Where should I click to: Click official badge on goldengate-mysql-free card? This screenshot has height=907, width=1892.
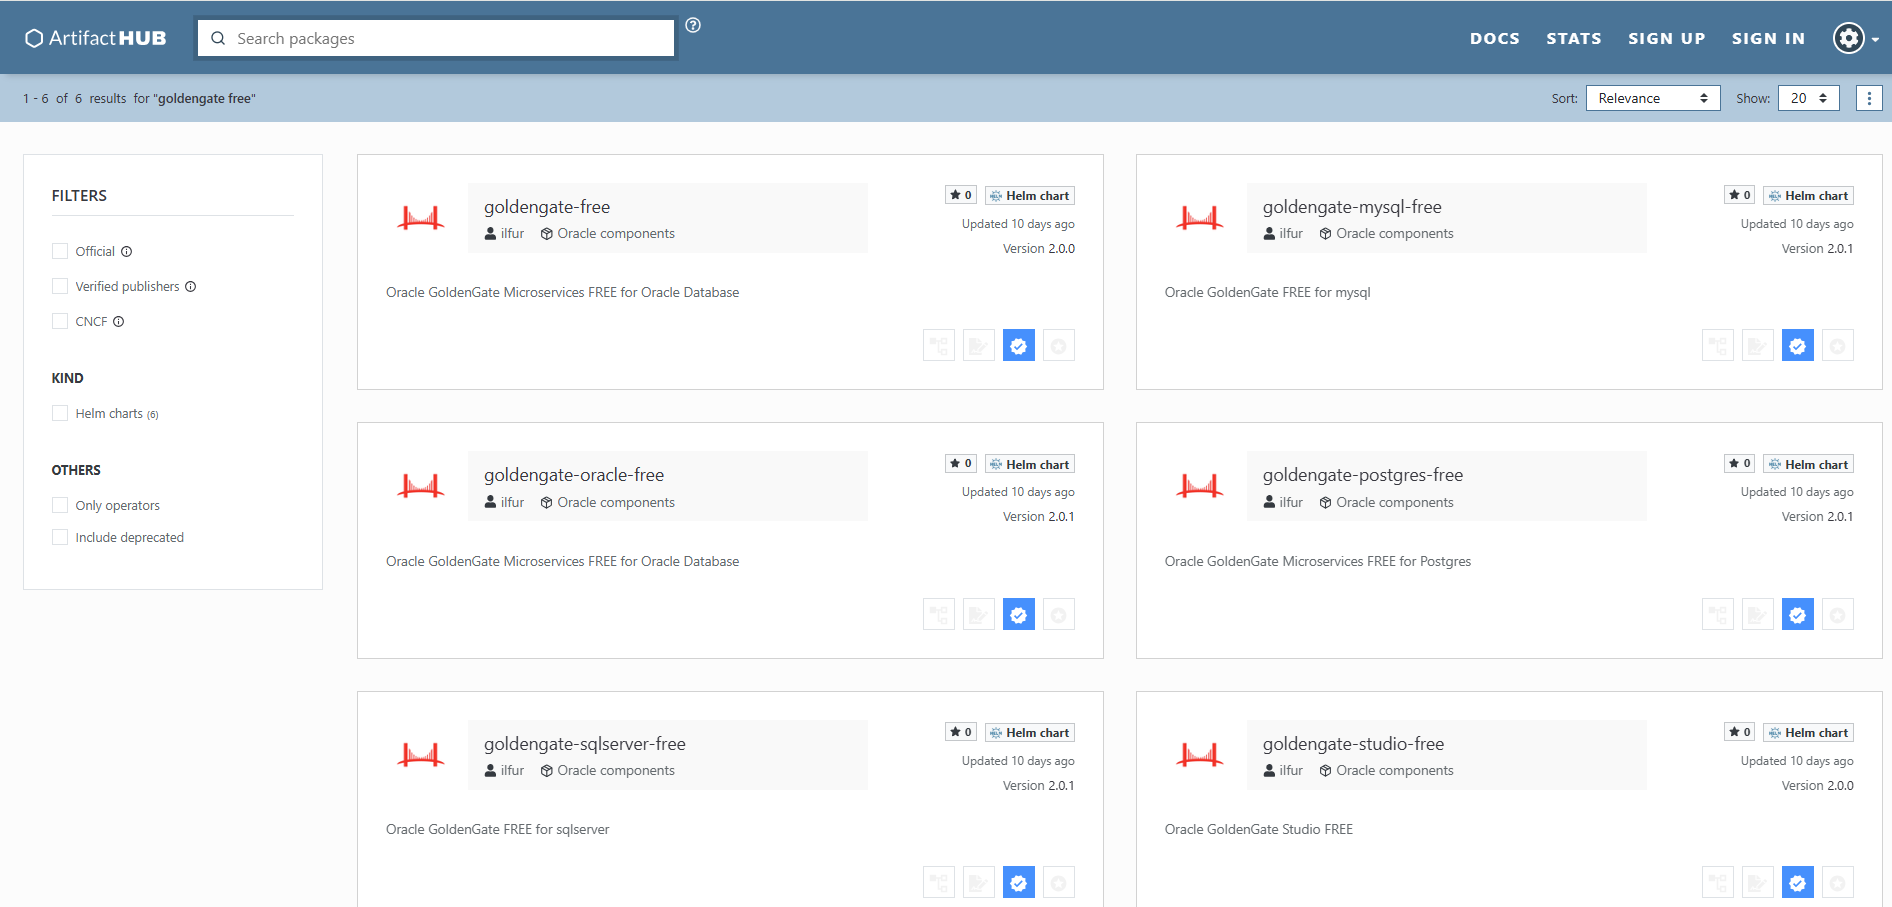point(1838,346)
